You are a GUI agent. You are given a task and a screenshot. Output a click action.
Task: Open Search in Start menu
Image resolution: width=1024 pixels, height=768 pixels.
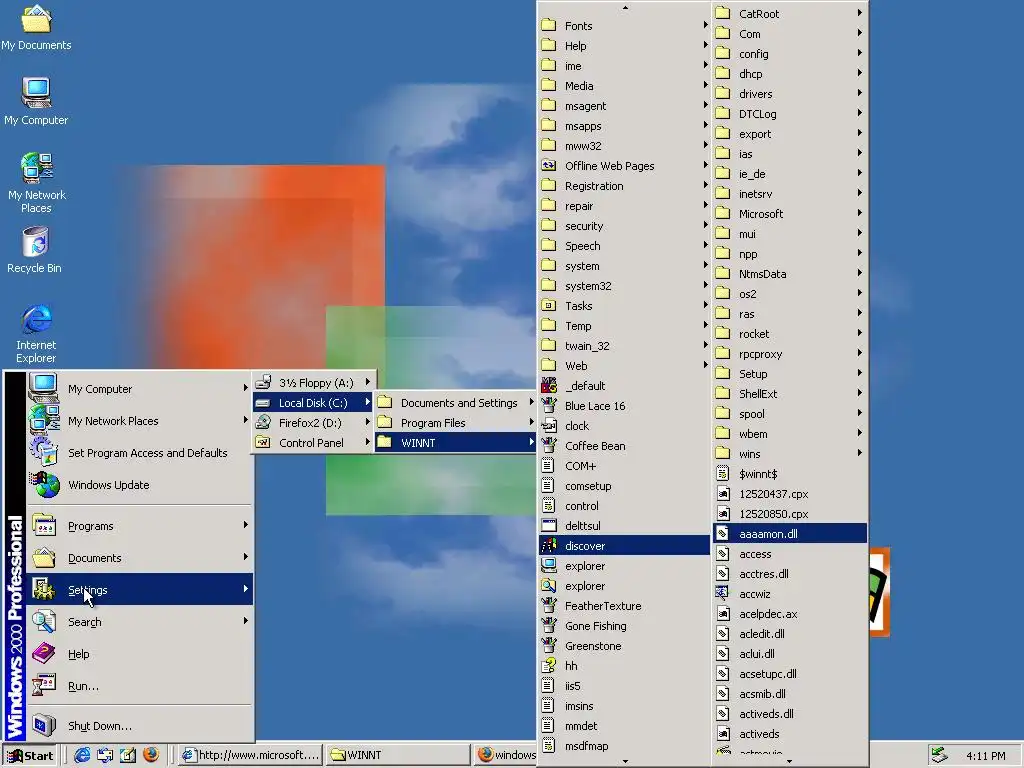pyautogui.click(x=140, y=622)
